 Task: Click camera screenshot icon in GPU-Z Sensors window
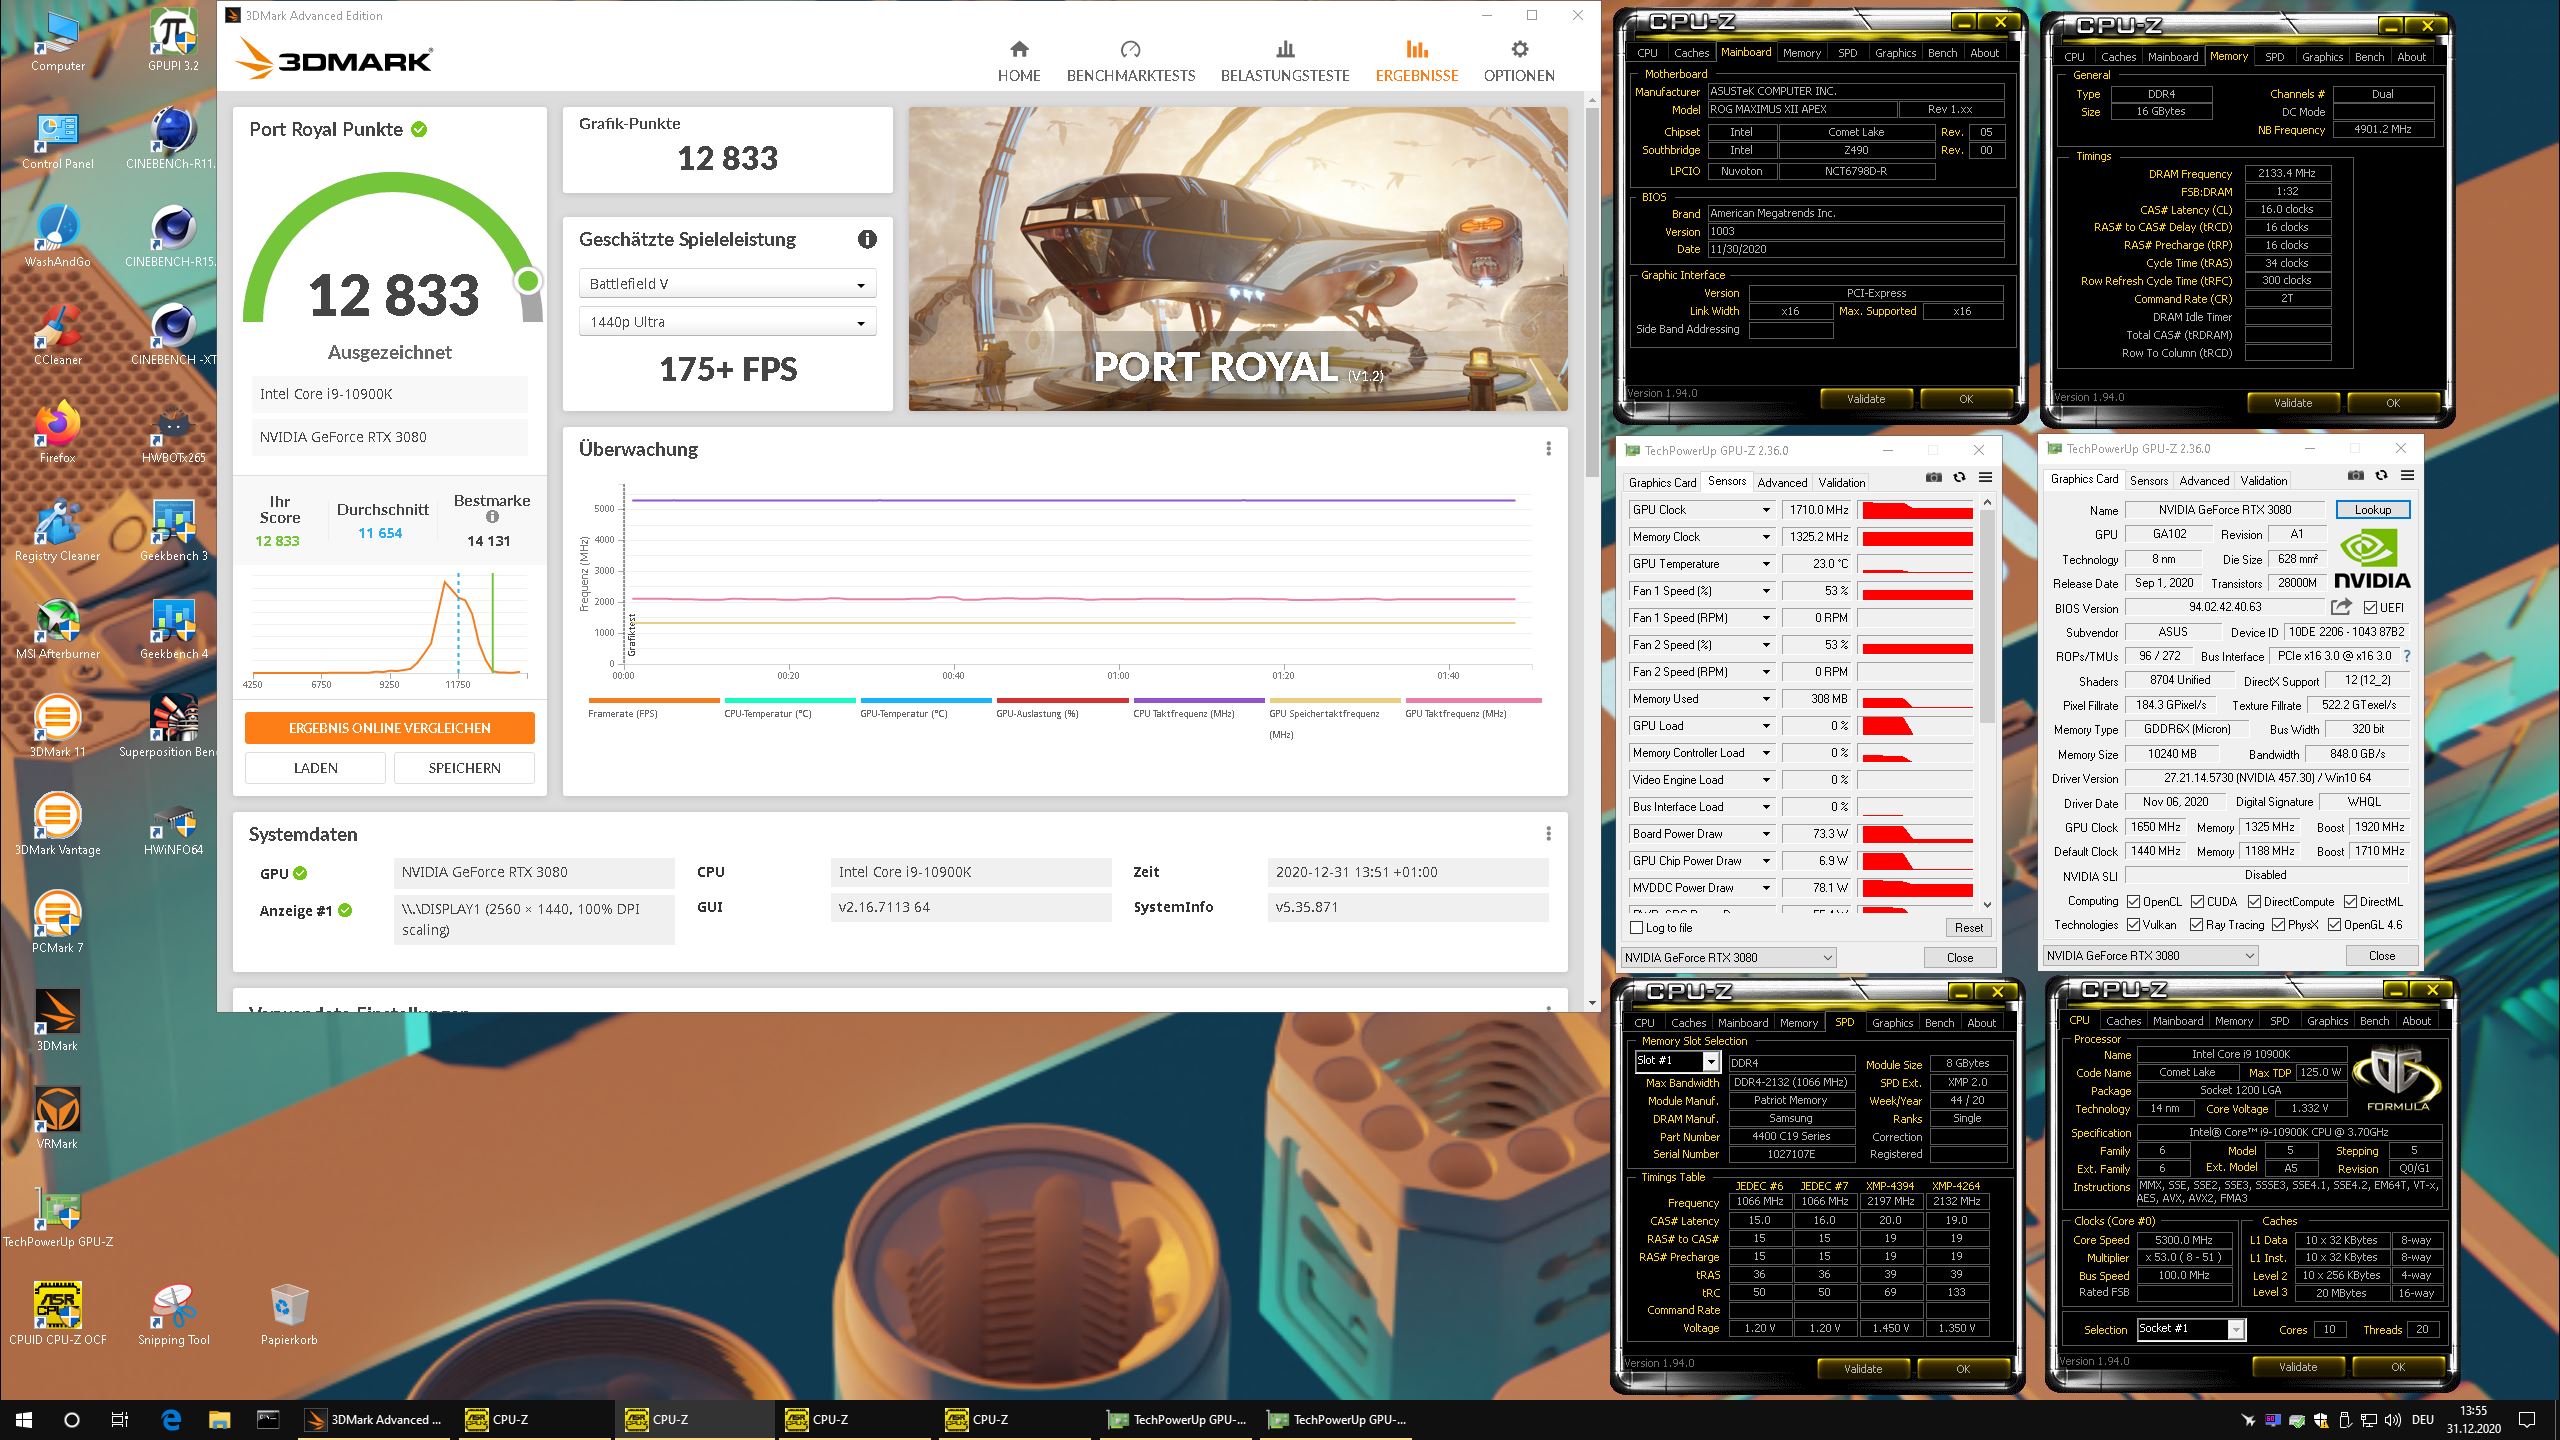(x=1934, y=477)
